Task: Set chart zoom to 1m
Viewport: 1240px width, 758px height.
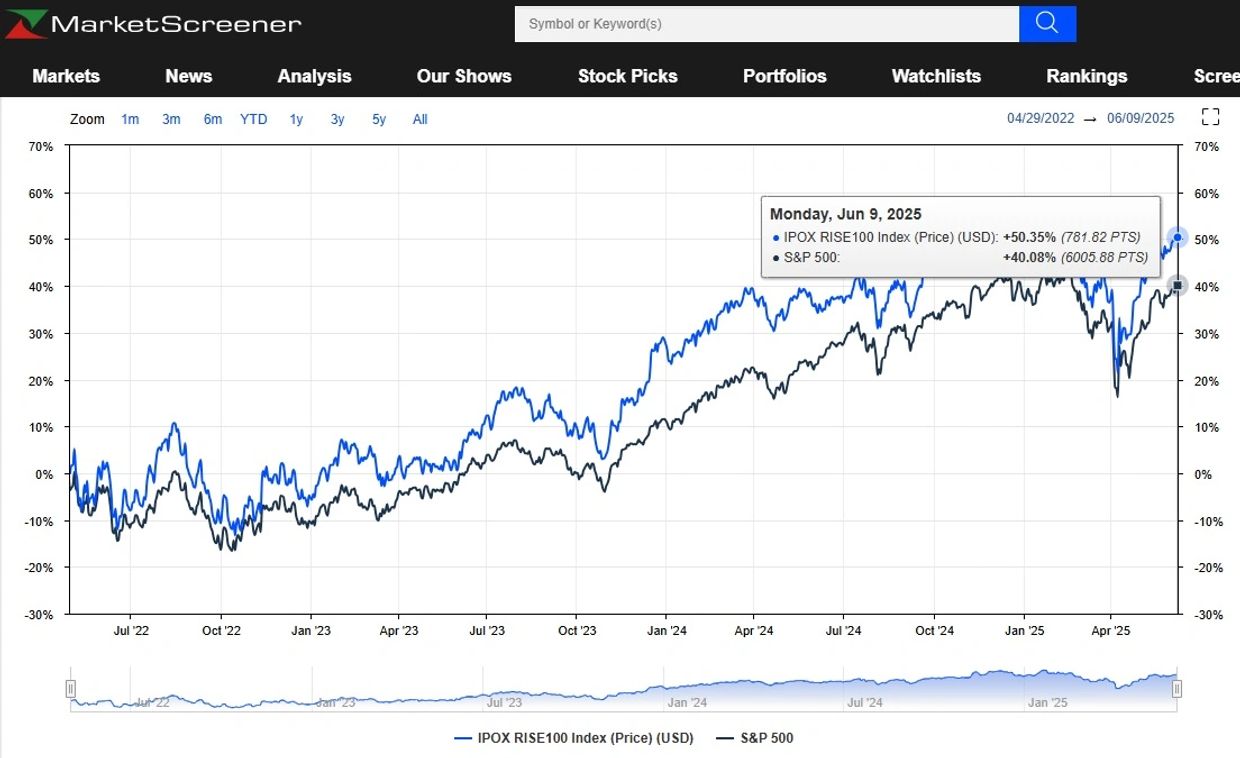Action: tap(130, 119)
